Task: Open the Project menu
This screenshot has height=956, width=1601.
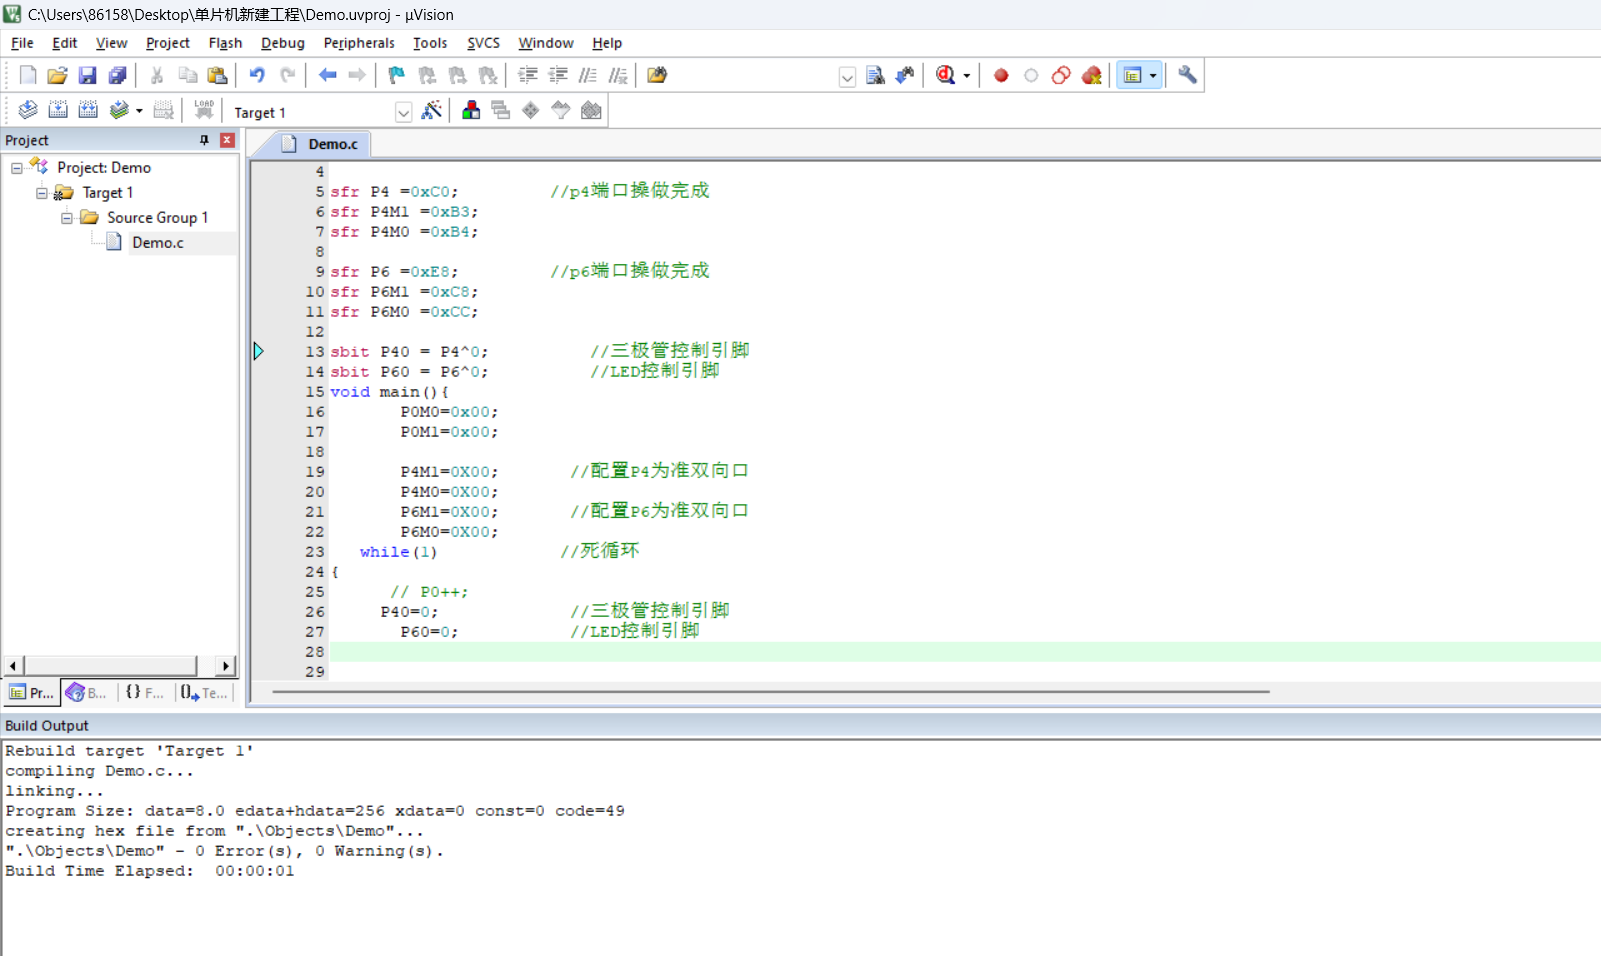Action: [168, 43]
